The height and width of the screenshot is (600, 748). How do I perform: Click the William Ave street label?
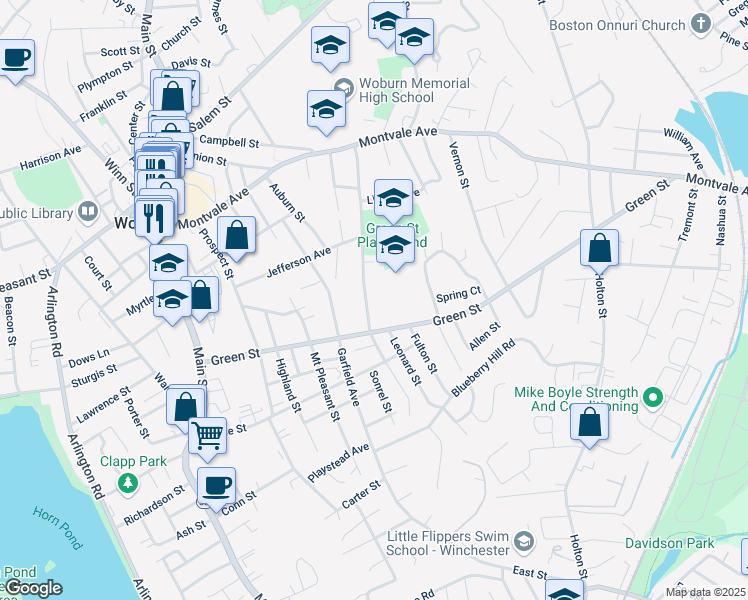[x=683, y=148]
